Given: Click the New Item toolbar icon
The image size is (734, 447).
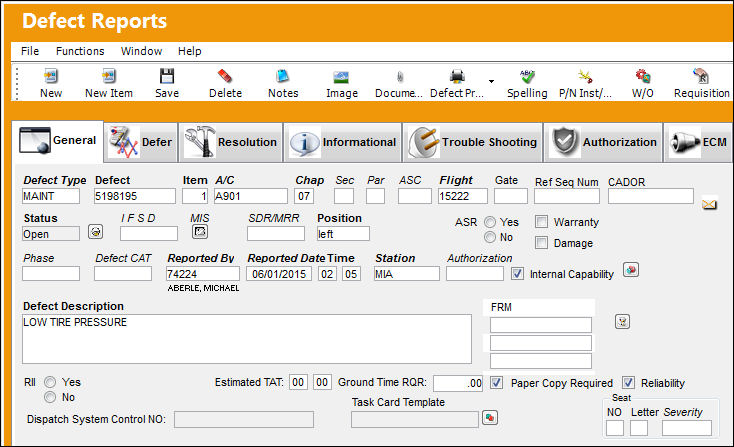Looking at the screenshot, I should point(109,76).
